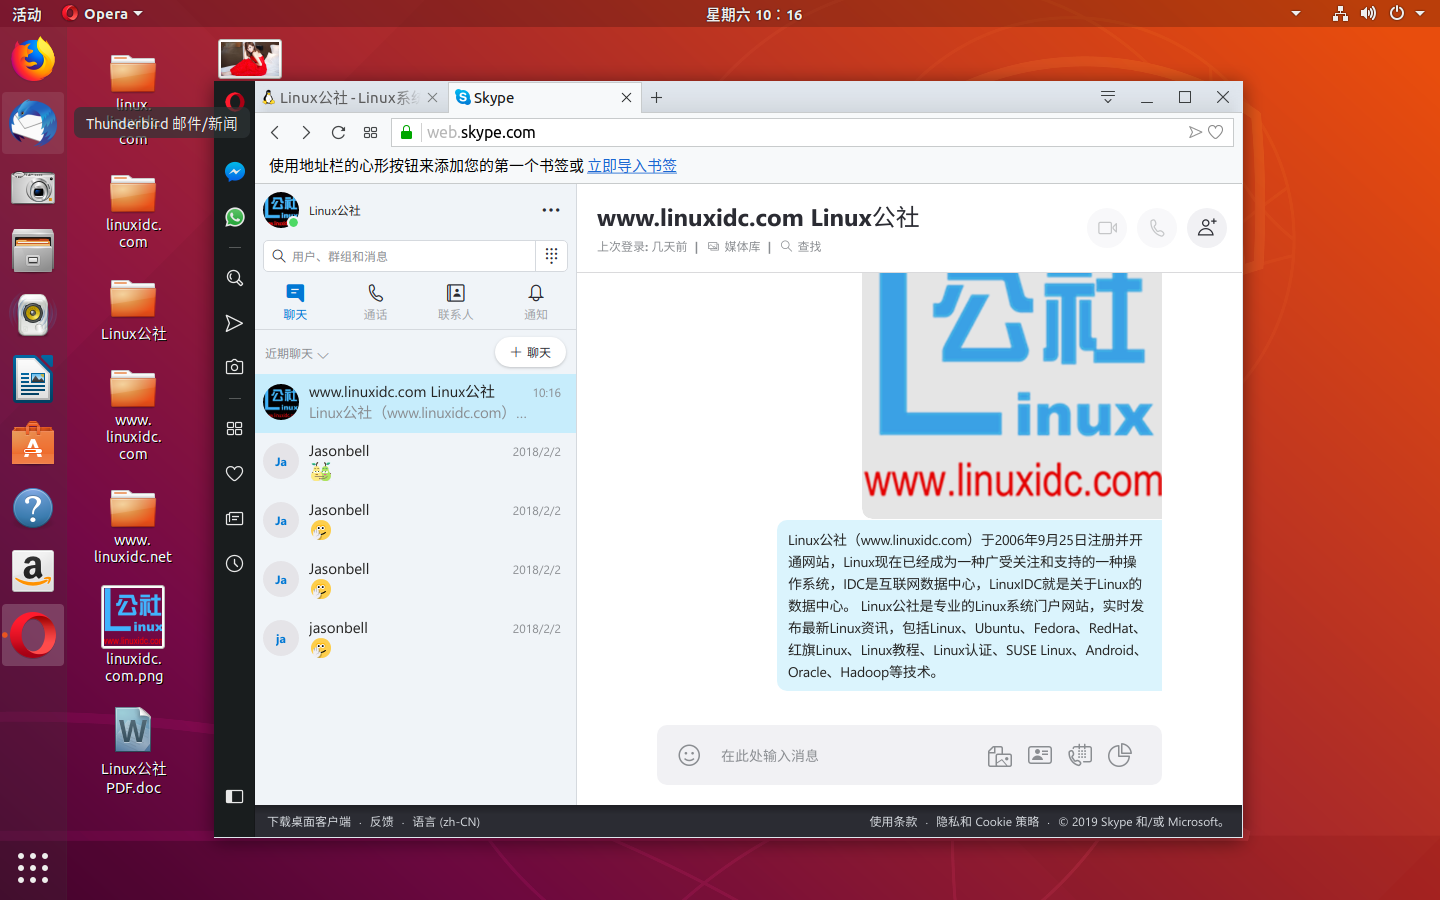Click 查找 find in conversation

(801, 247)
